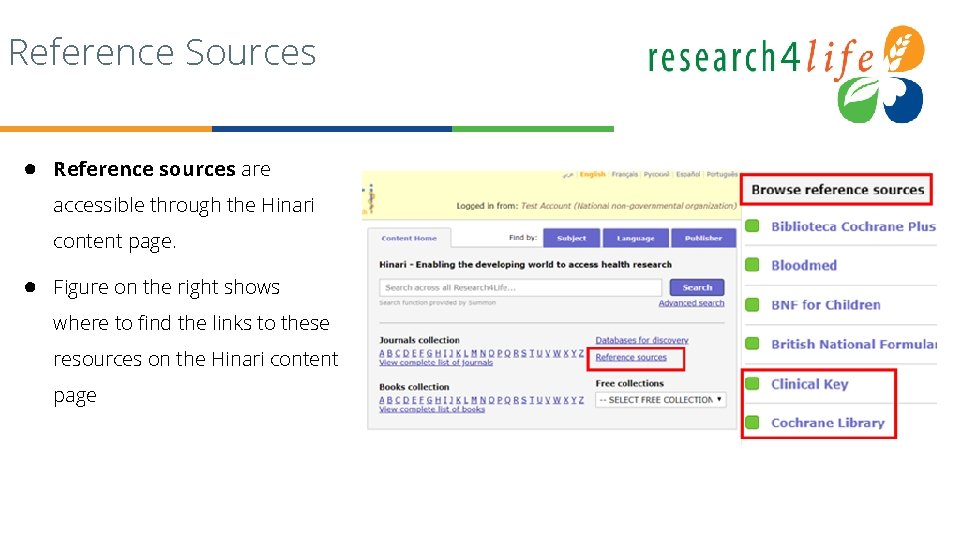Click the research4life logo

pos(786,73)
